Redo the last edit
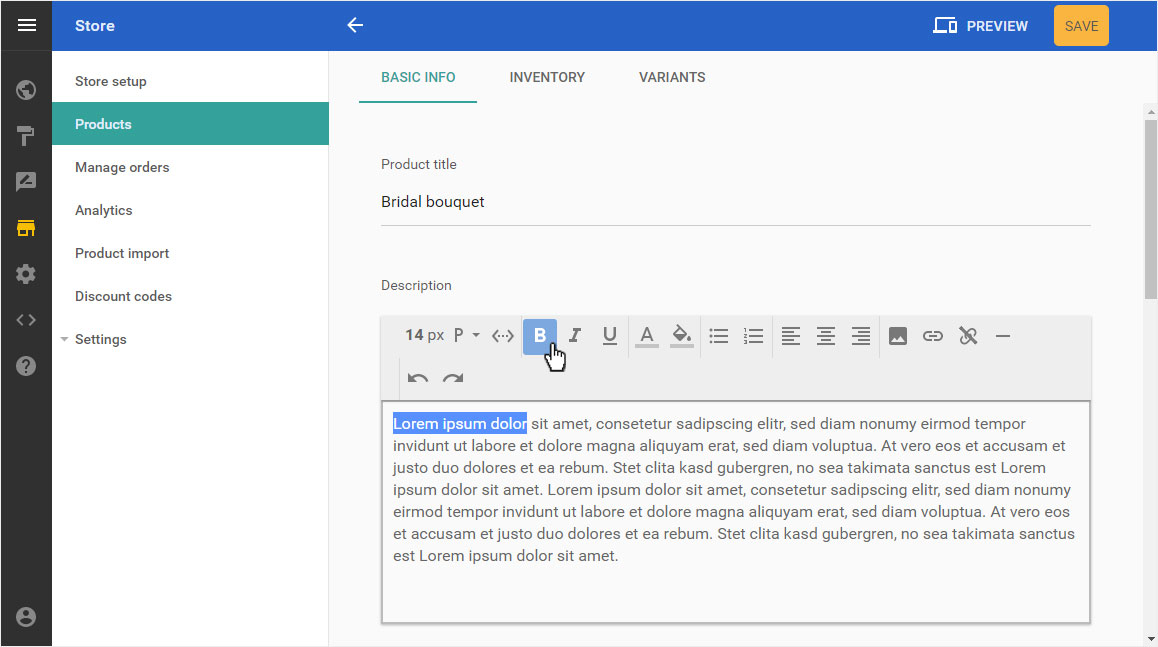 point(453,378)
